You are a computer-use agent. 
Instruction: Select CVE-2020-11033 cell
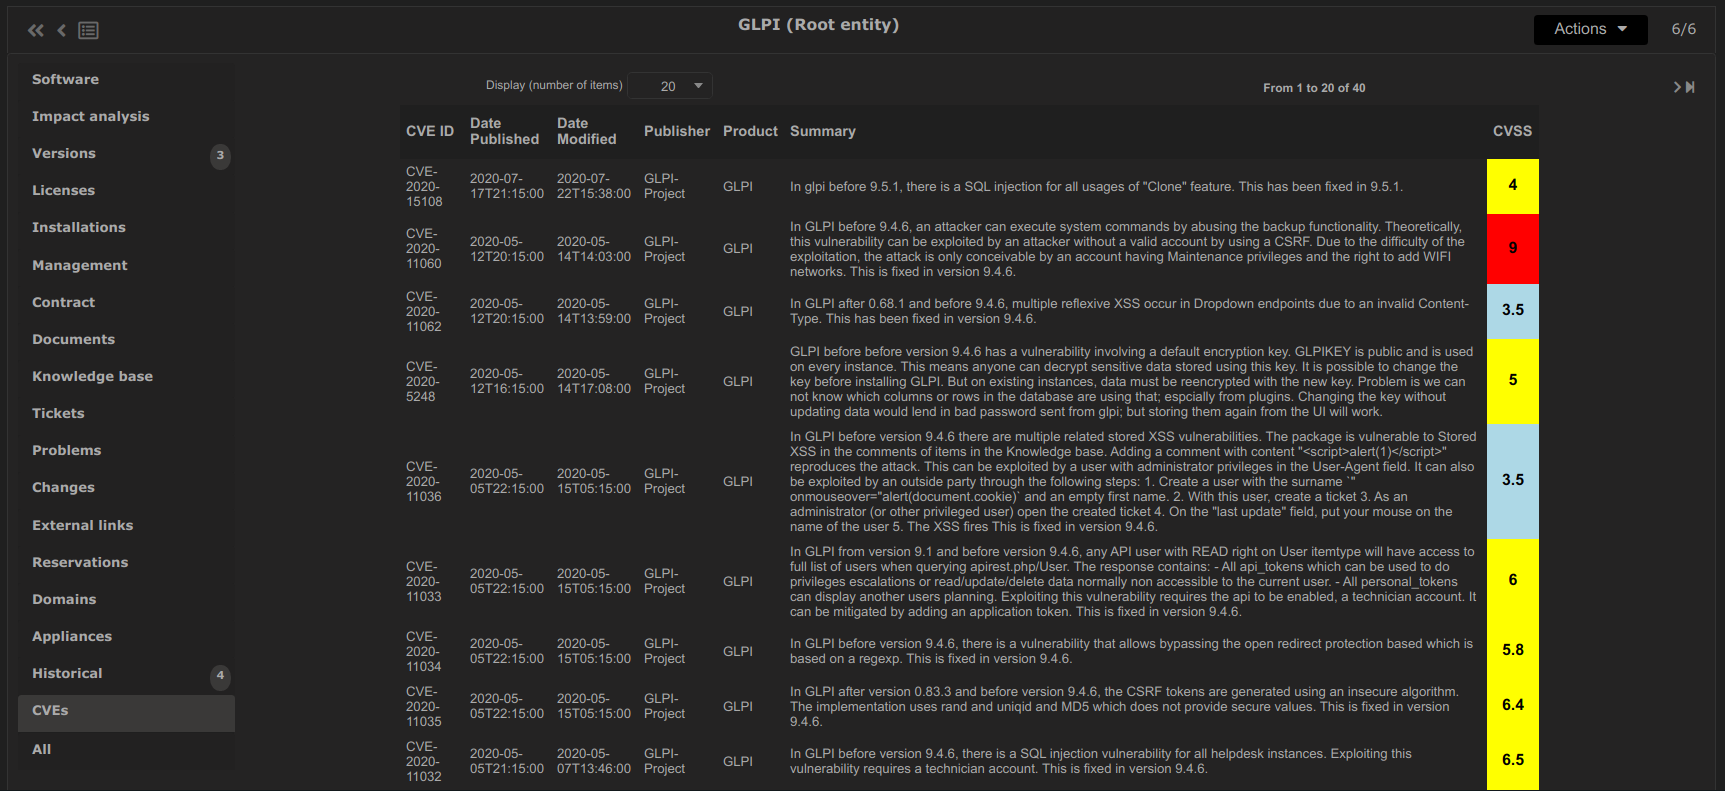point(424,581)
